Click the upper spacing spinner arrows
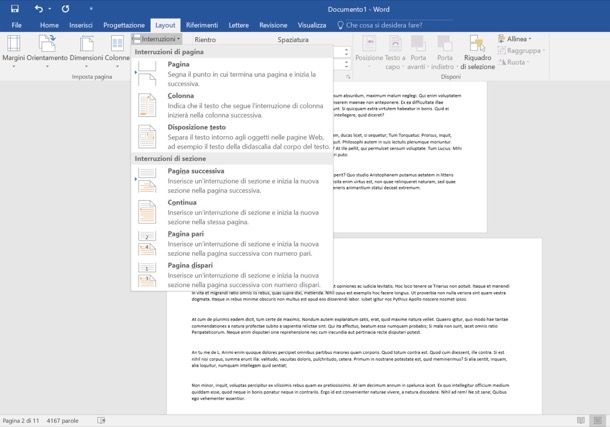The width and height of the screenshot is (610, 427). point(346,52)
